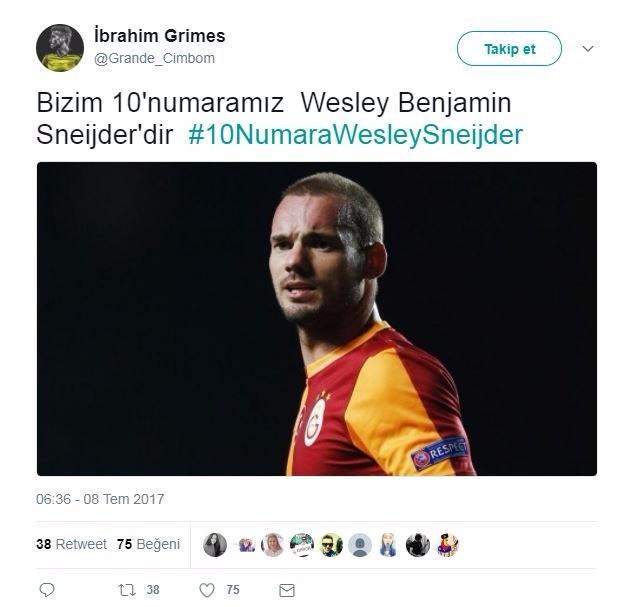
Task: Expand the tweet options chevron
Action: (x=588, y=49)
